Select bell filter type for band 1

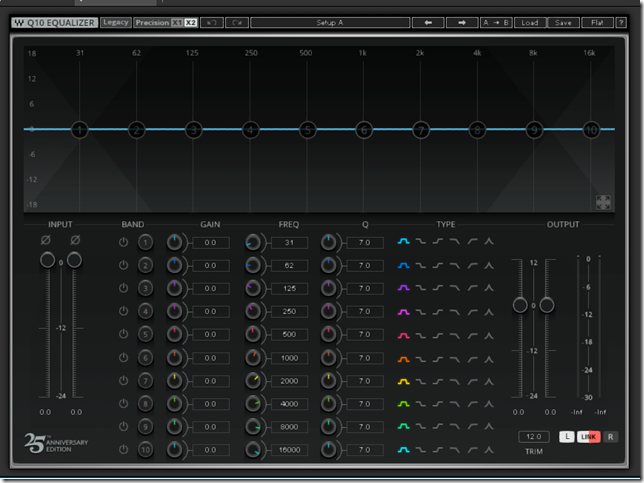pyautogui.click(x=403, y=242)
